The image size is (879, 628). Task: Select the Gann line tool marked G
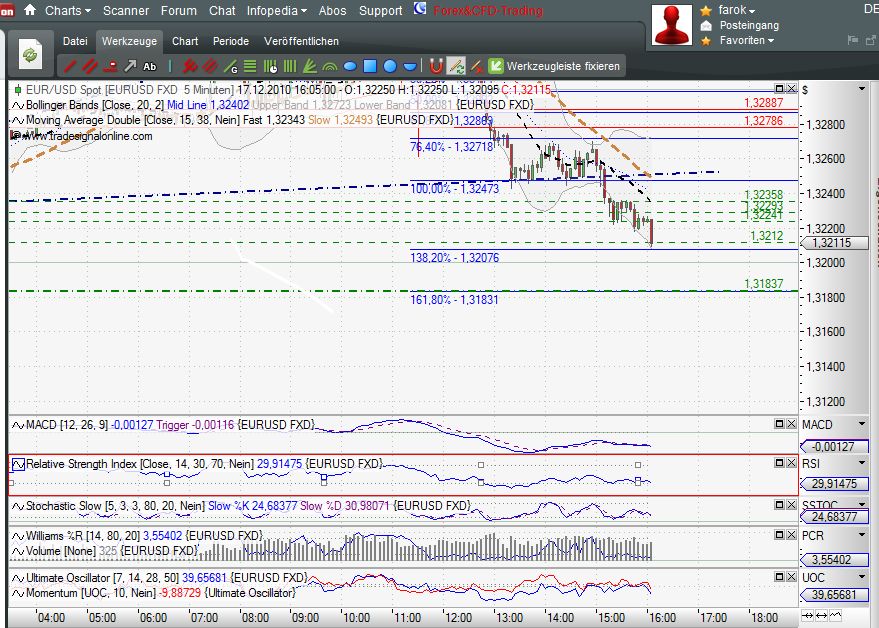(x=230, y=67)
